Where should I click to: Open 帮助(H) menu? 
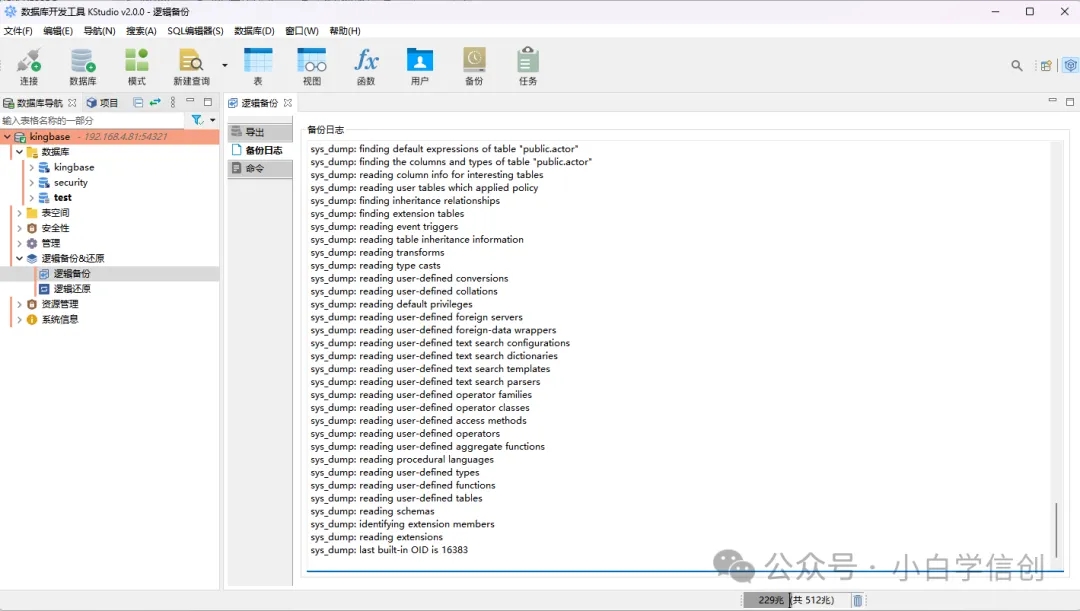coord(345,31)
